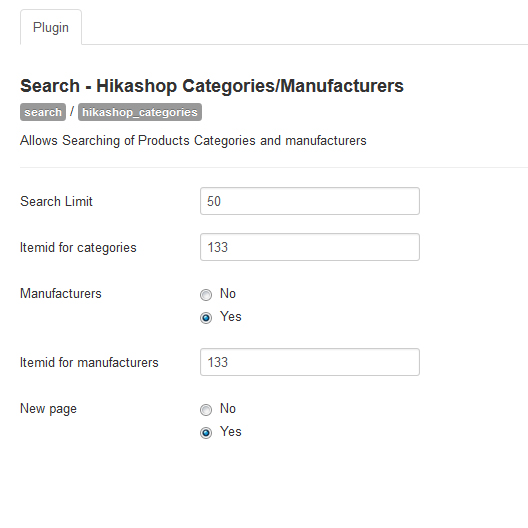Click the "Itemid for categories" label
Image resolution: width=528 pixels, height=528 pixels.
coord(78,248)
